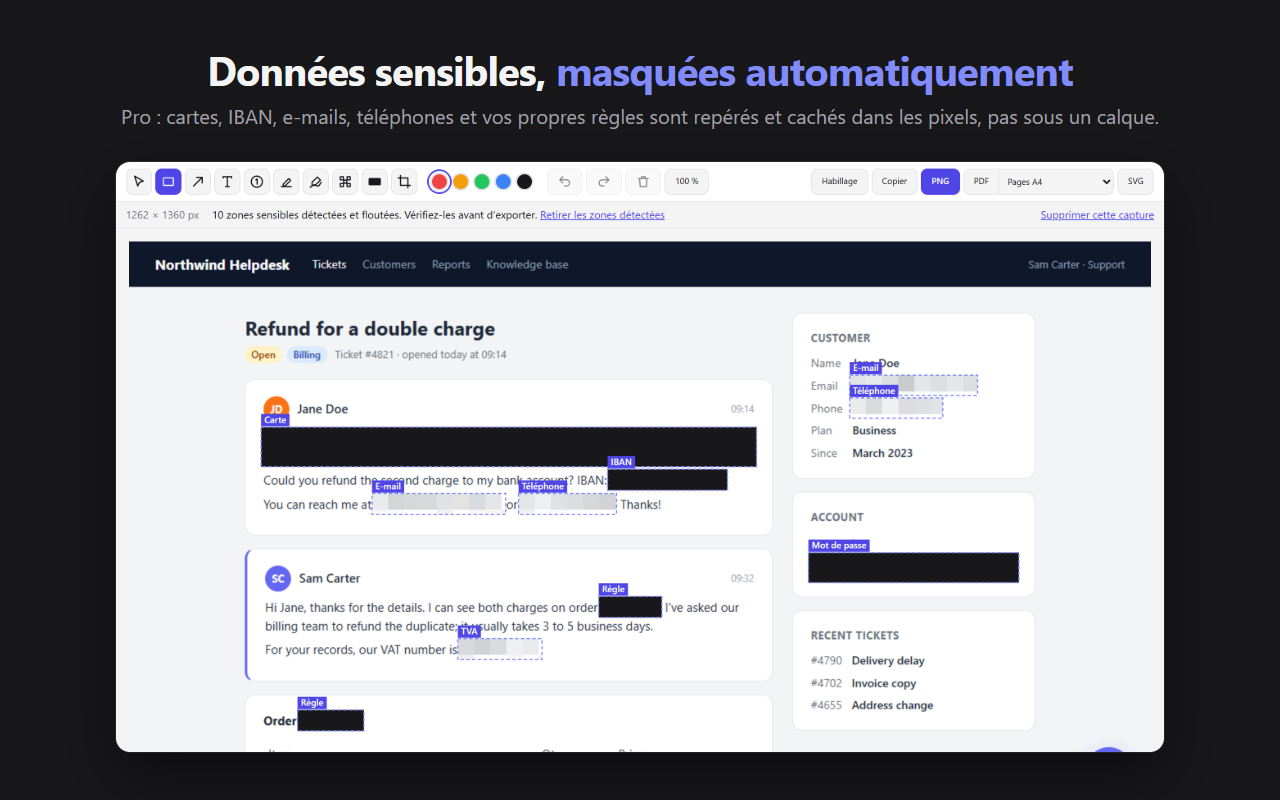Open the Pages A4 dropdown
Screen dimensions: 1280x800
click(1056, 182)
